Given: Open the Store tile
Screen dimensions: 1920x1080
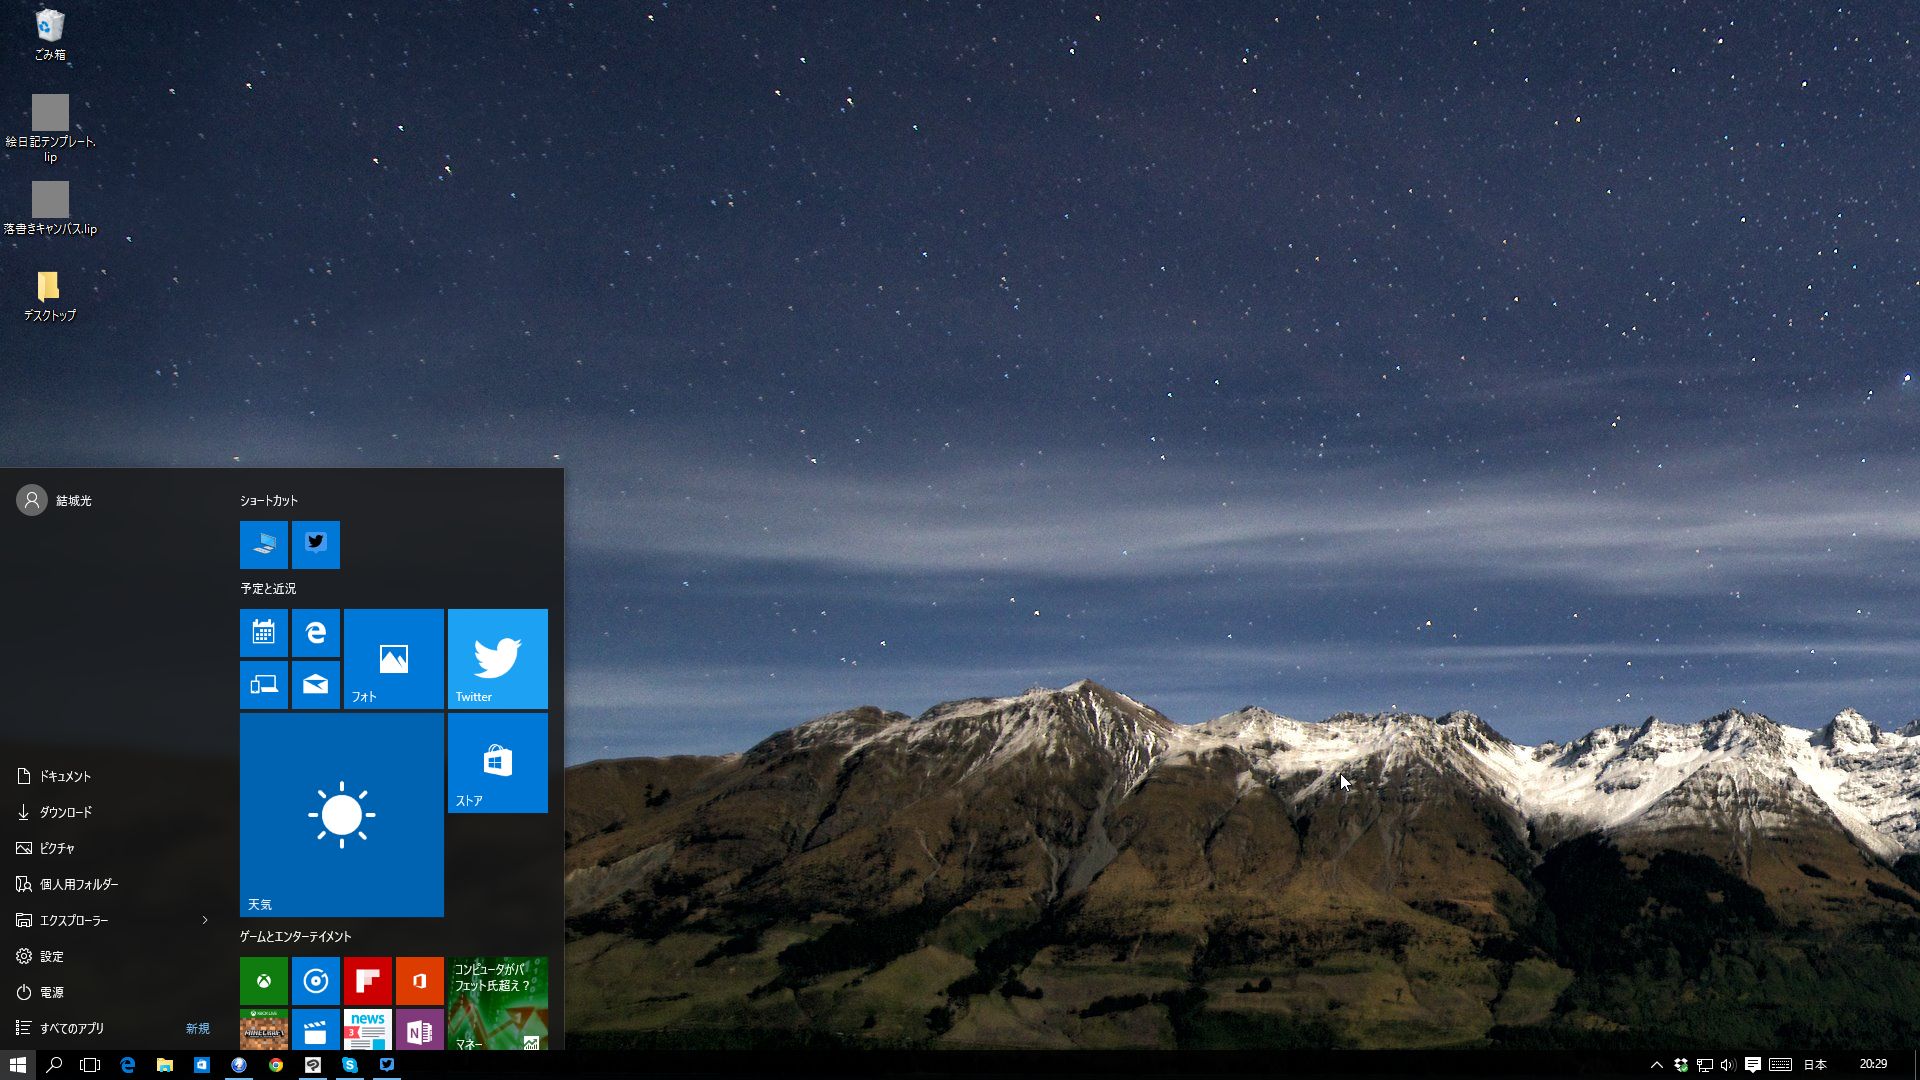Looking at the screenshot, I should click(x=497, y=762).
